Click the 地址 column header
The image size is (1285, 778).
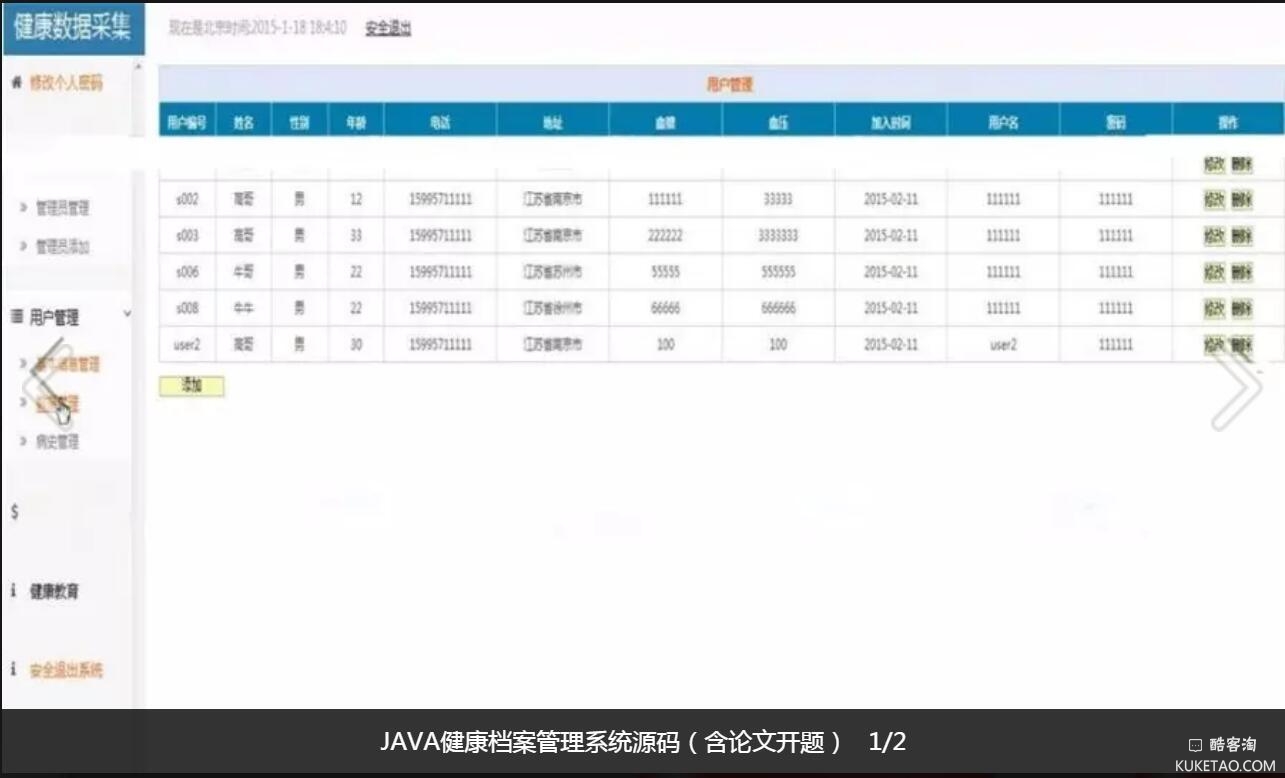pos(553,122)
